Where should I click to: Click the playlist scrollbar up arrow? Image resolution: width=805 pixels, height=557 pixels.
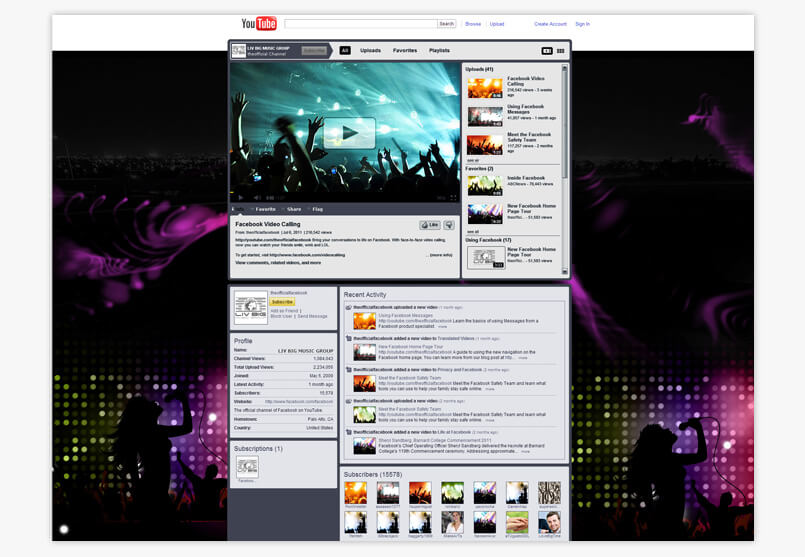(565, 68)
